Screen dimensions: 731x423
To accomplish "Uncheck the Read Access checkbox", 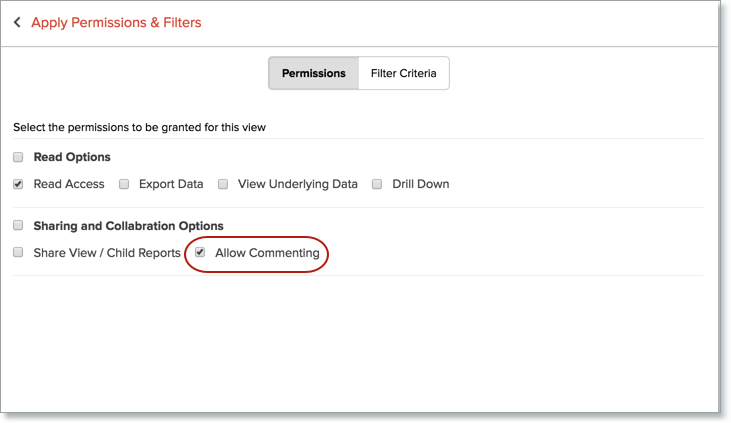I will [x=18, y=184].
